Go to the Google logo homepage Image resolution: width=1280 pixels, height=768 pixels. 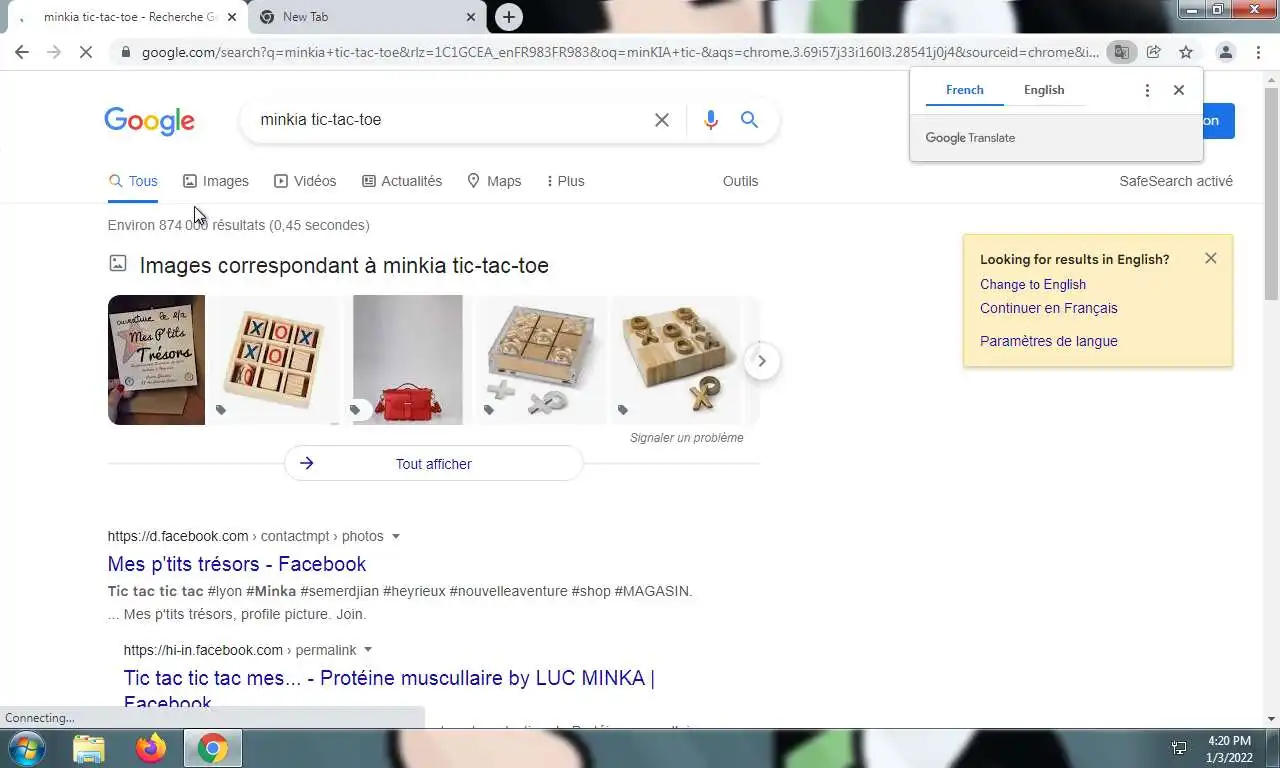pyautogui.click(x=150, y=121)
